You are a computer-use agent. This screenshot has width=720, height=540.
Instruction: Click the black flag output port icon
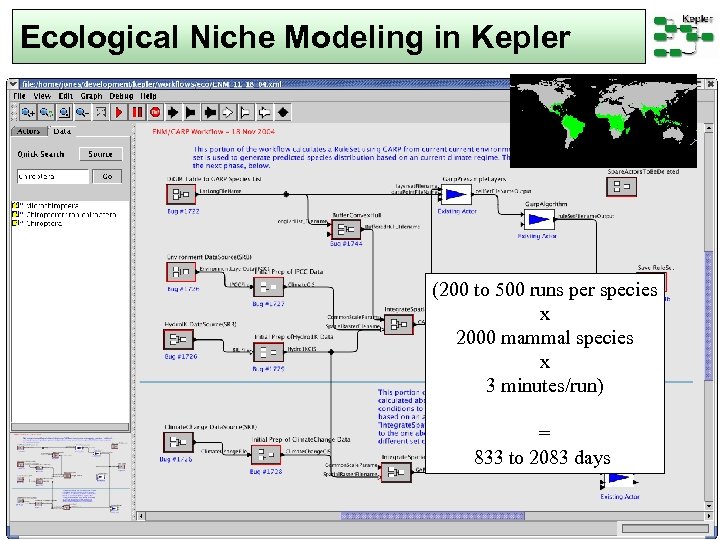(191, 112)
